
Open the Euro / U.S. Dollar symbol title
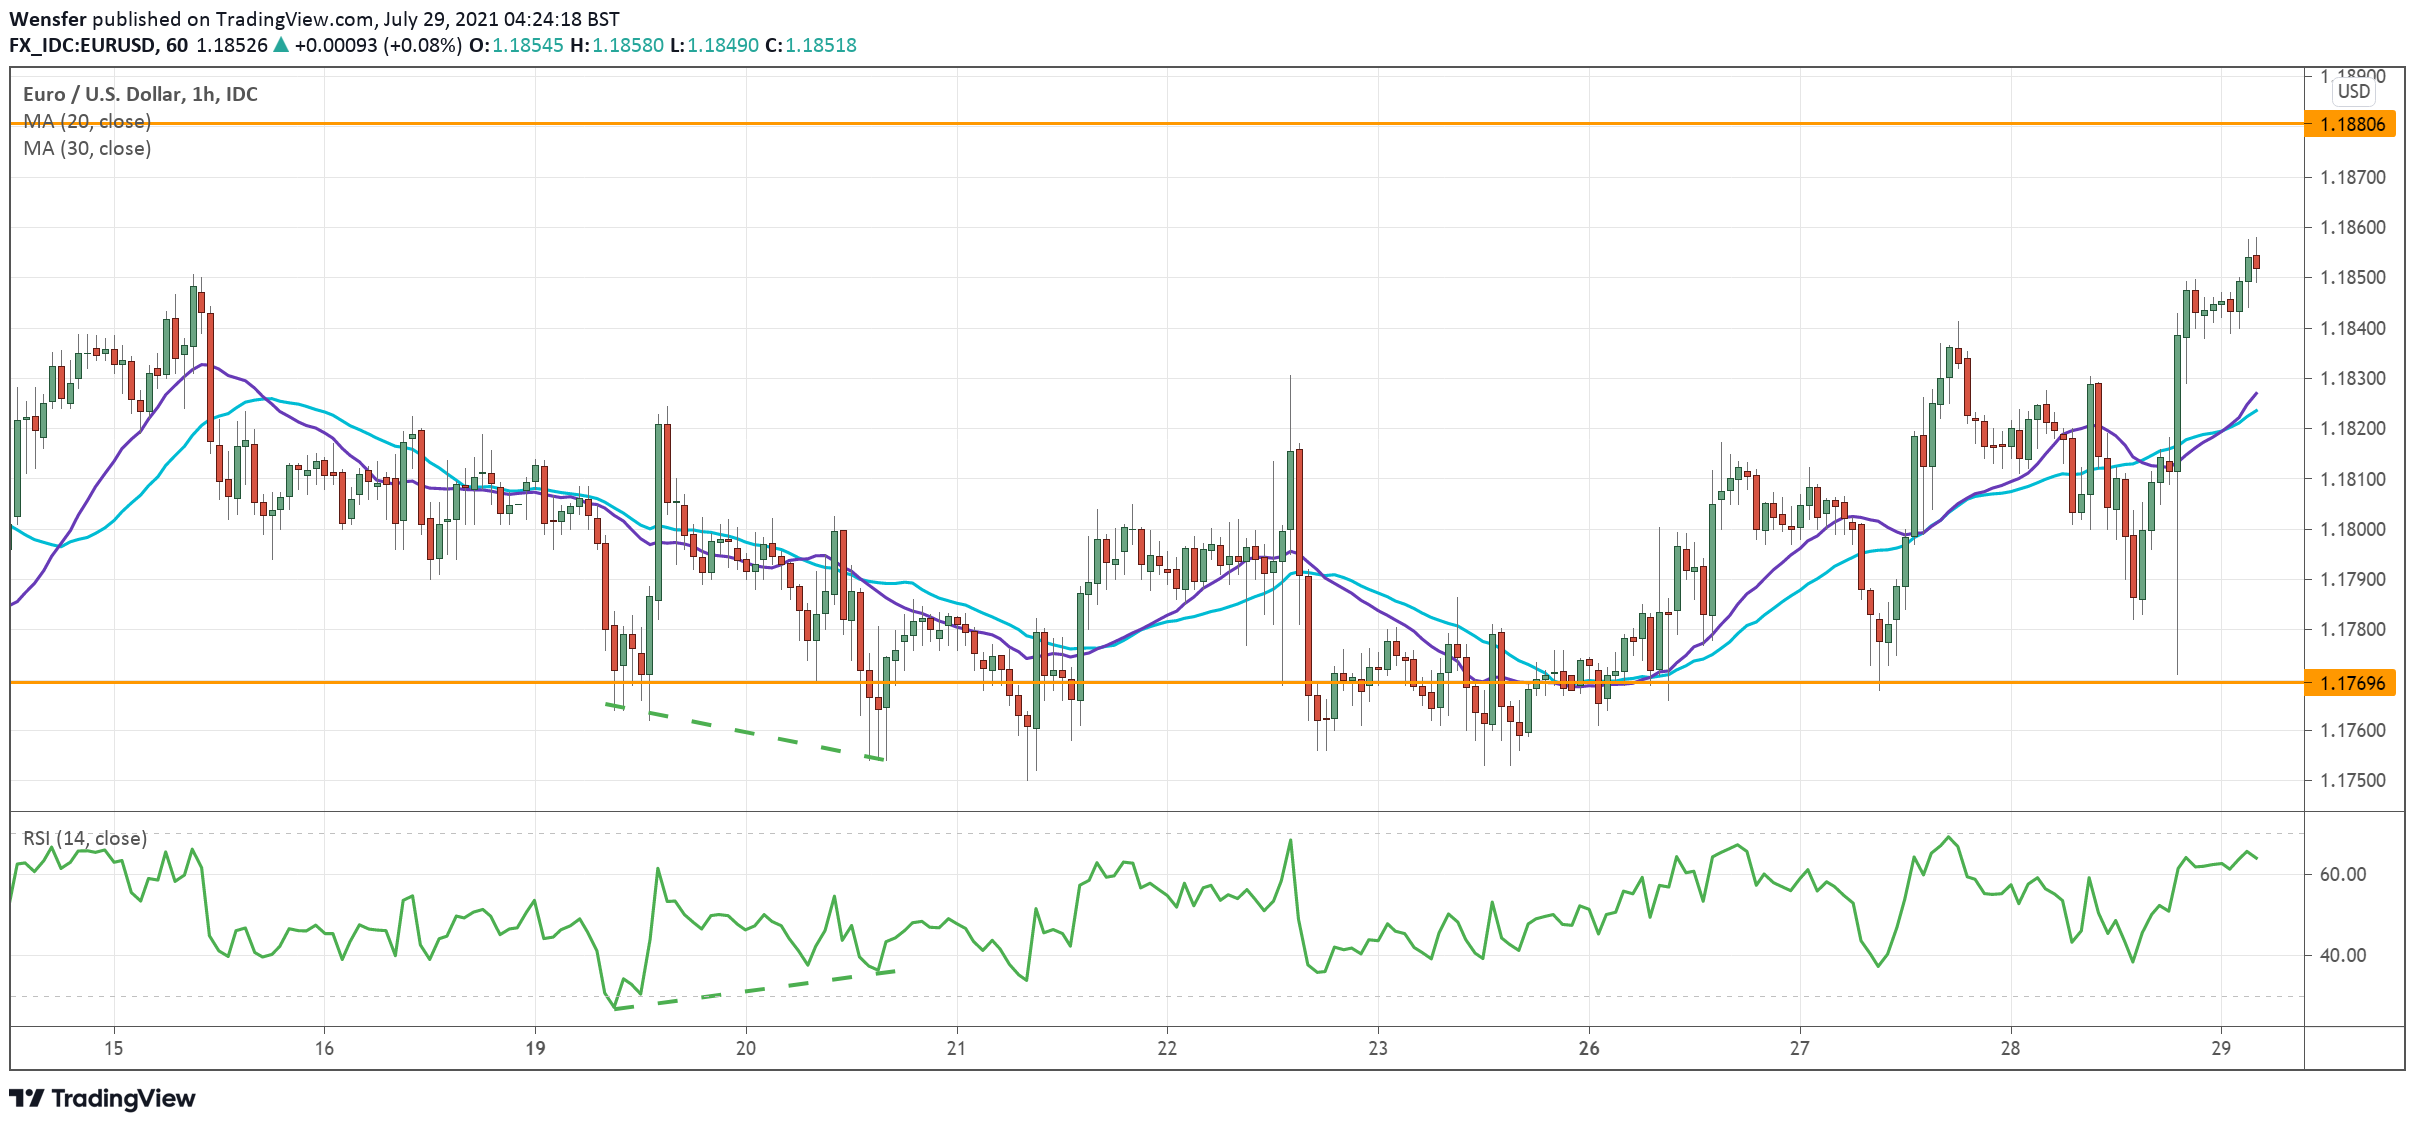pos(140,94)
